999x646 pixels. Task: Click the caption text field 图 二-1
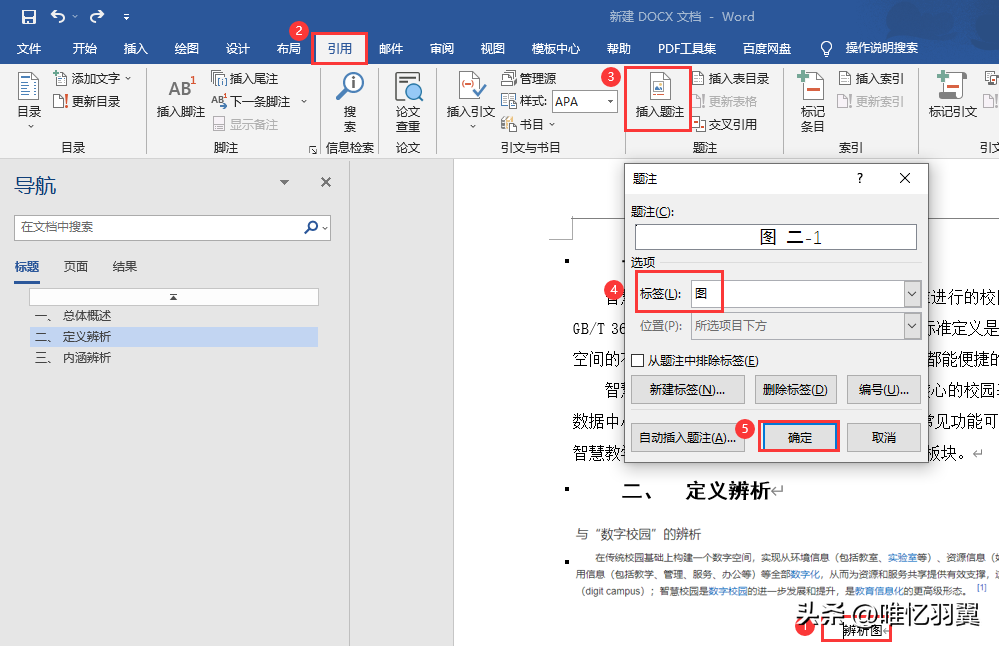click(775, 237)
